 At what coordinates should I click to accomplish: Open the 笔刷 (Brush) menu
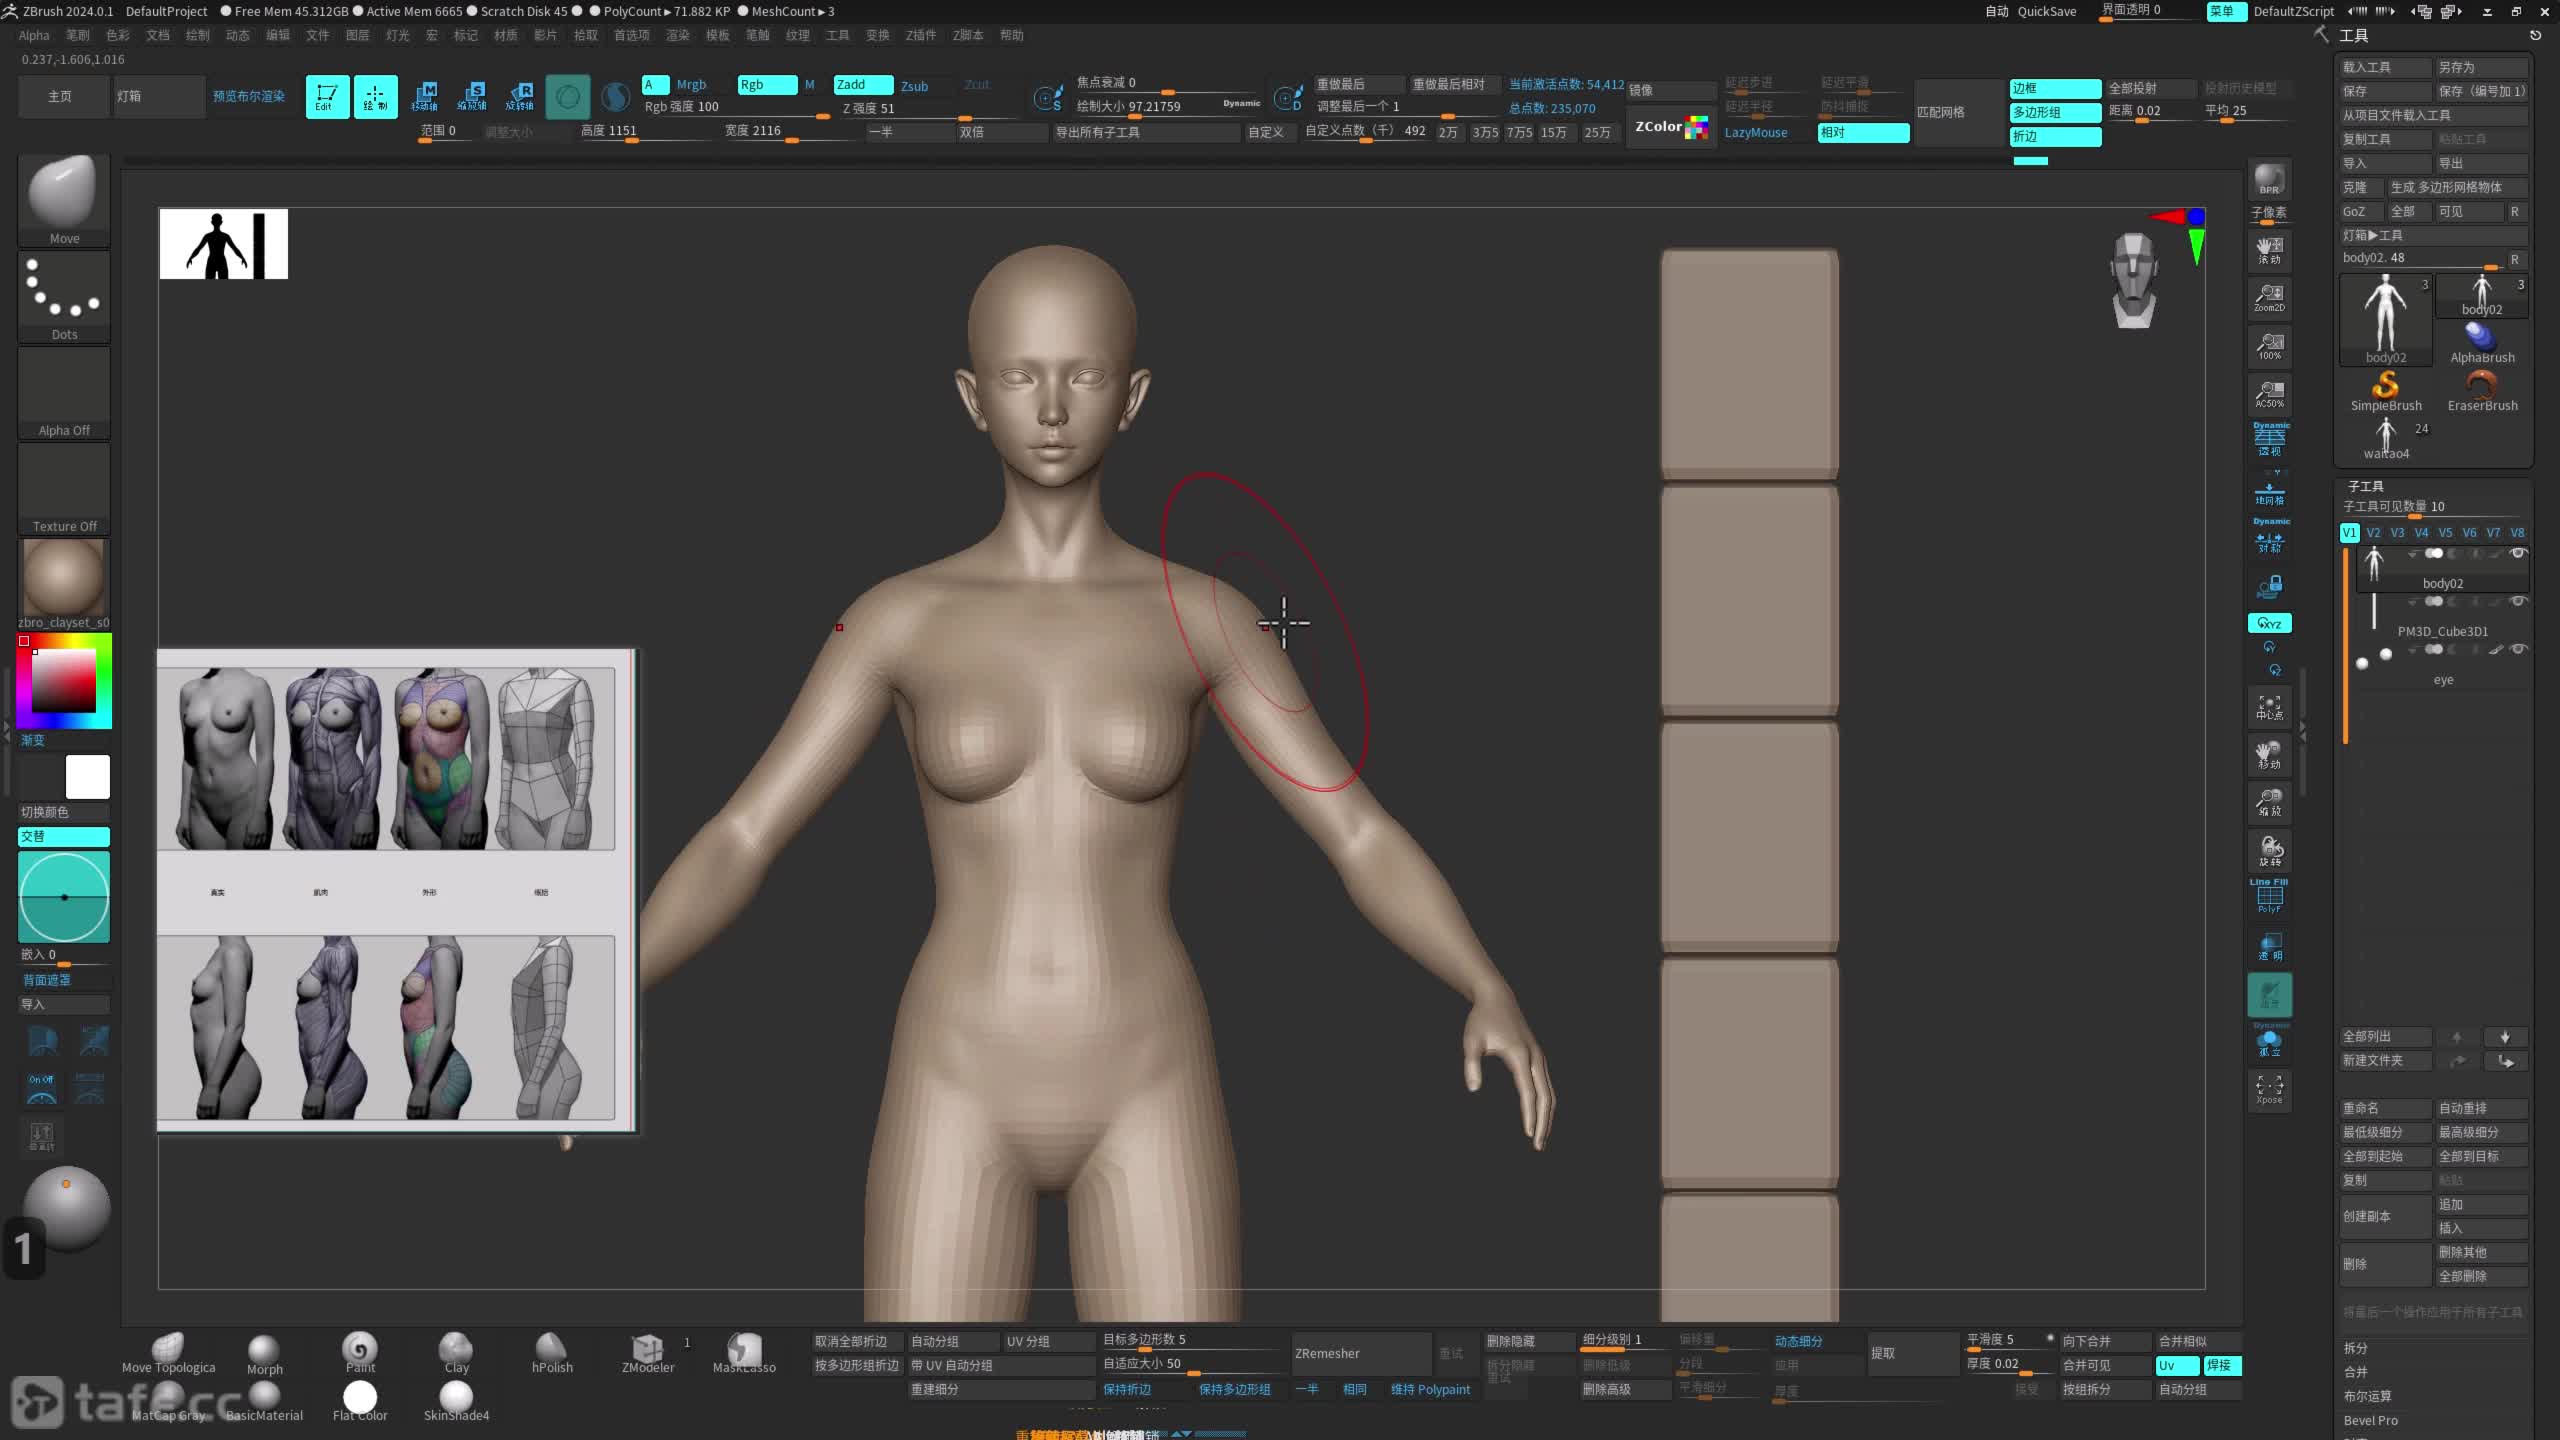(x=77, y=35)
